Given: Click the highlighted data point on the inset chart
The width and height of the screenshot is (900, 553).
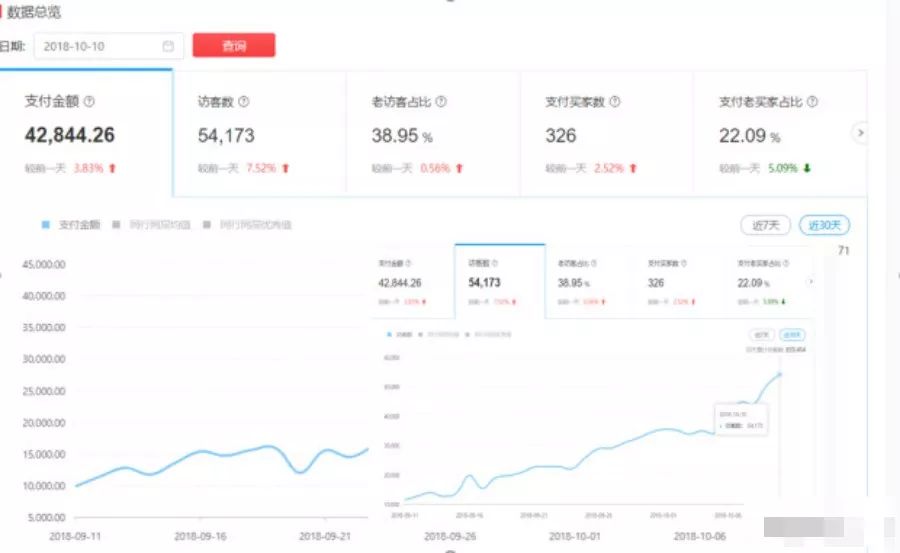Looking at the screenshot, I should [x=779, y=374].
